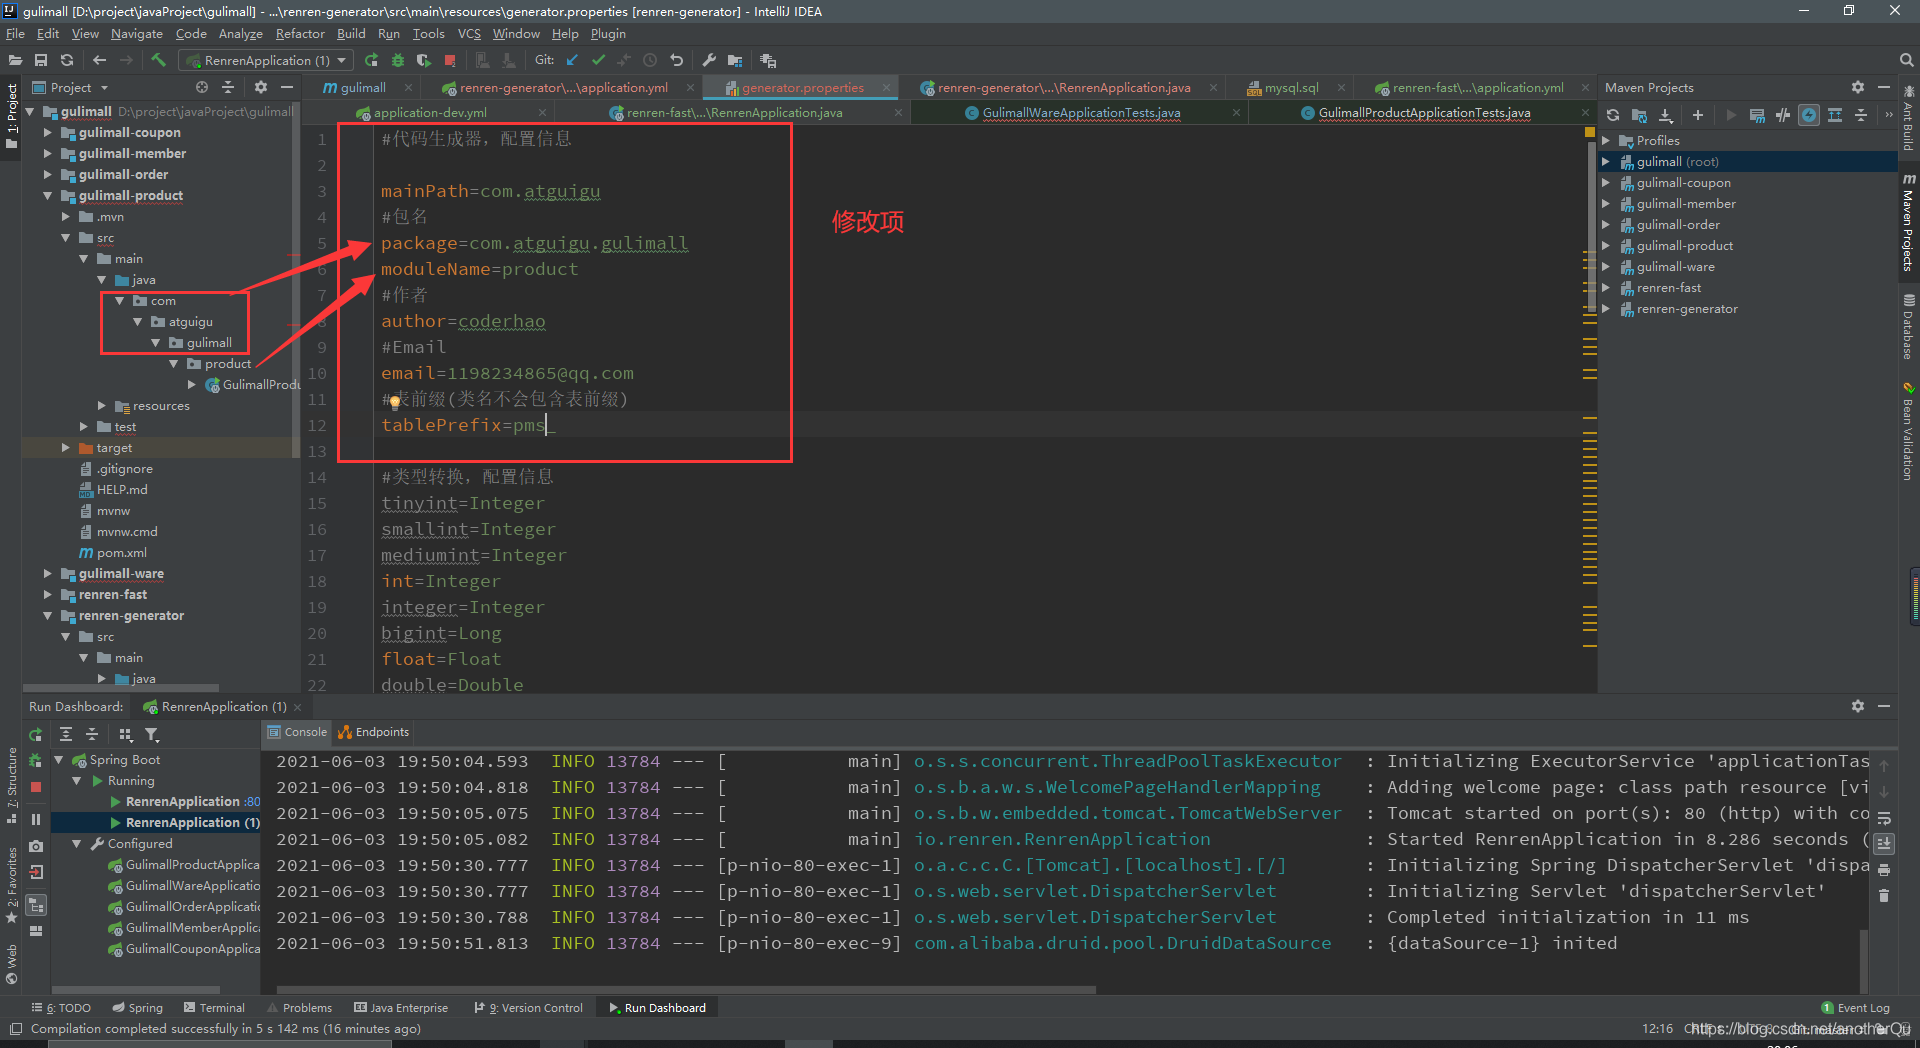Toggle Show Configurations tree view button

pos(36,905)
